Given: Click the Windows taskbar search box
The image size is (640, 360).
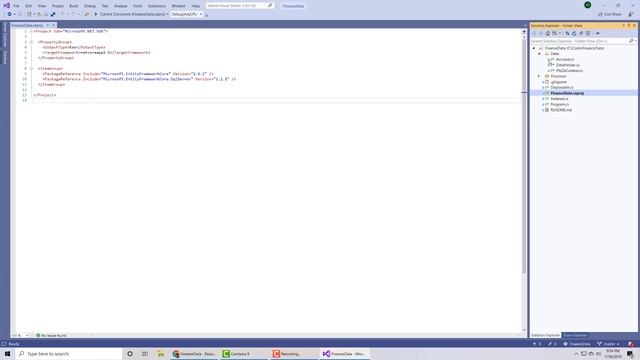Looking at the screenshot, I should click(69, 354).
